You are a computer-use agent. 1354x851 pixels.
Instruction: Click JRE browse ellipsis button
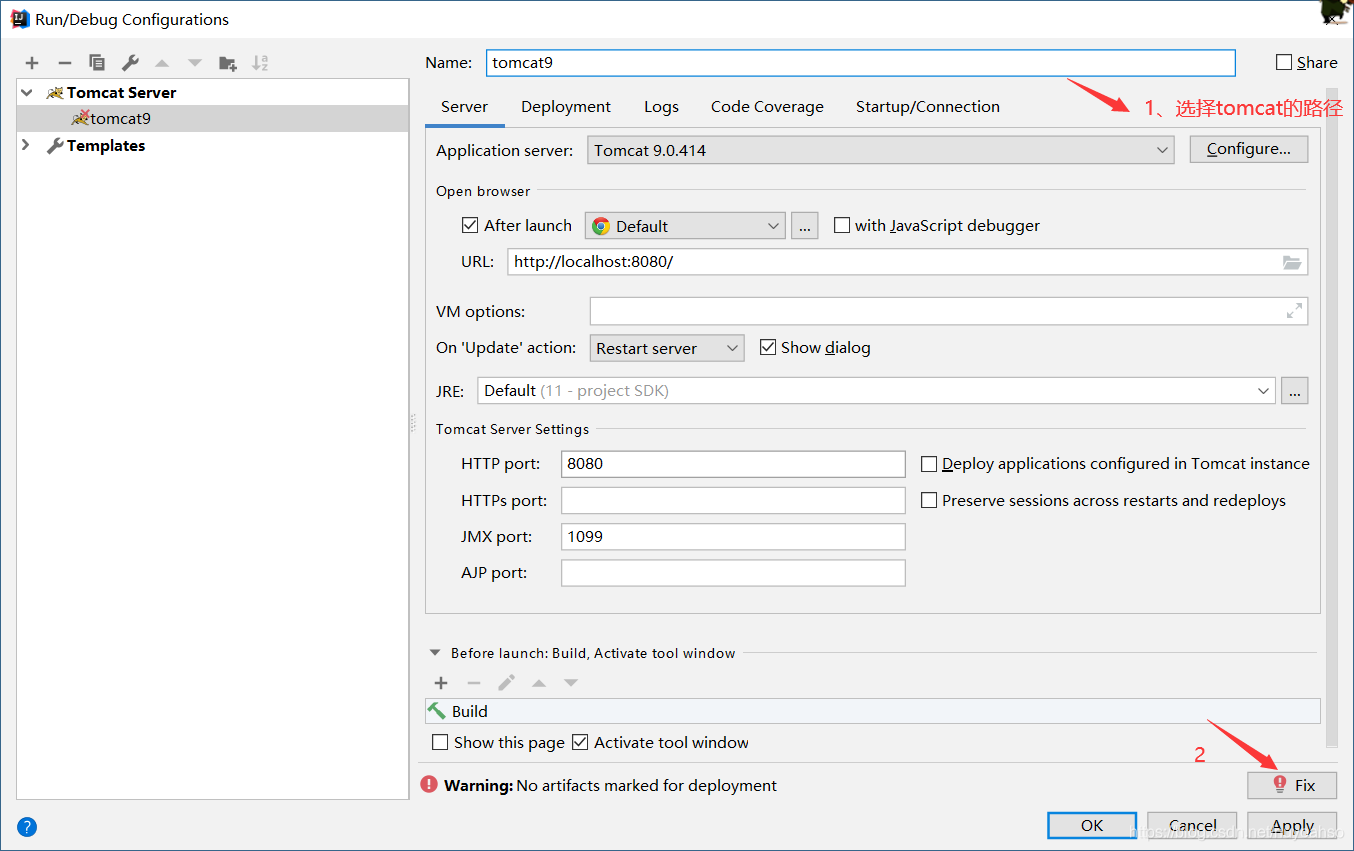(x=1295, y=391)
